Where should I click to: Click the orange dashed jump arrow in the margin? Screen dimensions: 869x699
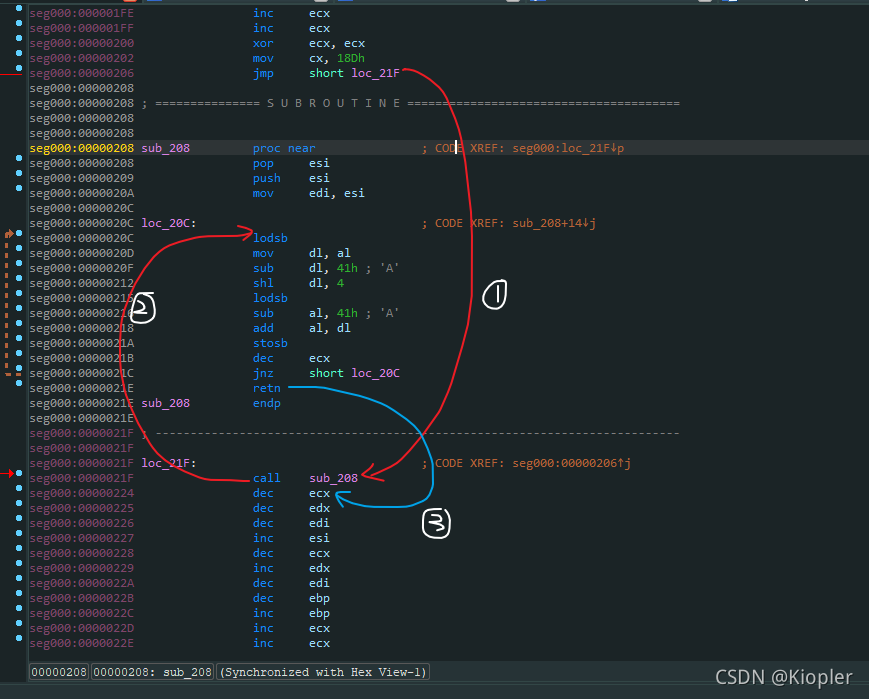[x=8, y=300]
